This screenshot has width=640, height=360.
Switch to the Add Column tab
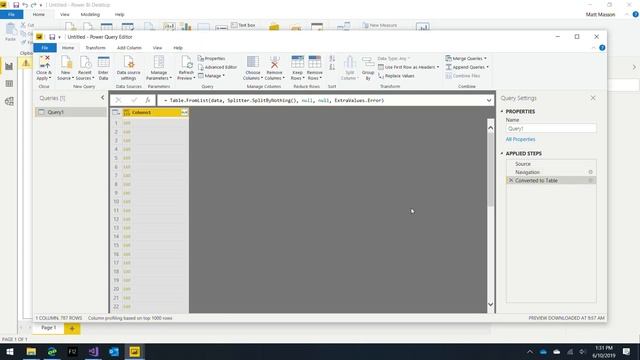pyautogui.click(x=129, y=48)
